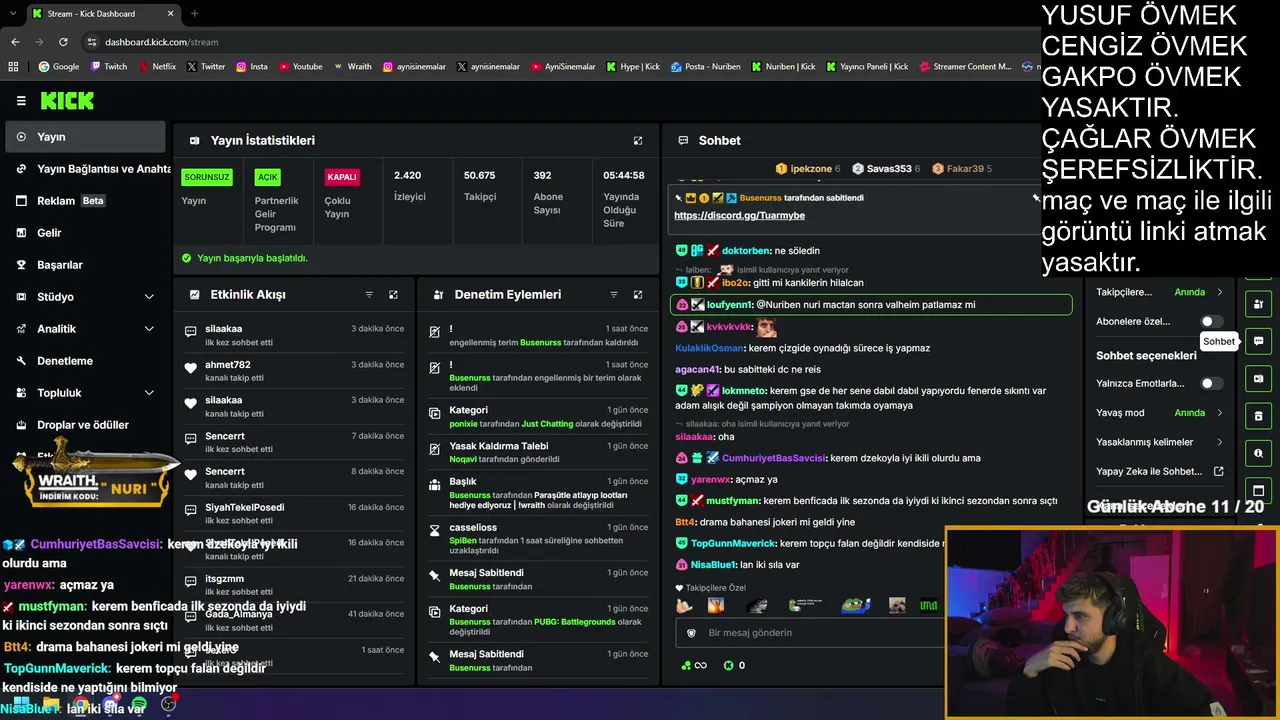1280x720 pixels.
Task: Open Gelir in the sidebar
Action: [x=86, y=233]
